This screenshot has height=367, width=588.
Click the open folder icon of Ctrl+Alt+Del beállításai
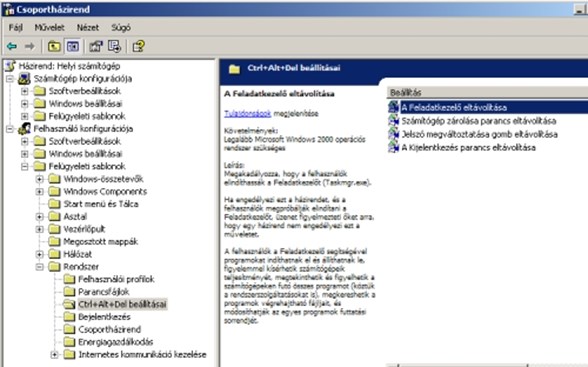[x=69, y=304]
